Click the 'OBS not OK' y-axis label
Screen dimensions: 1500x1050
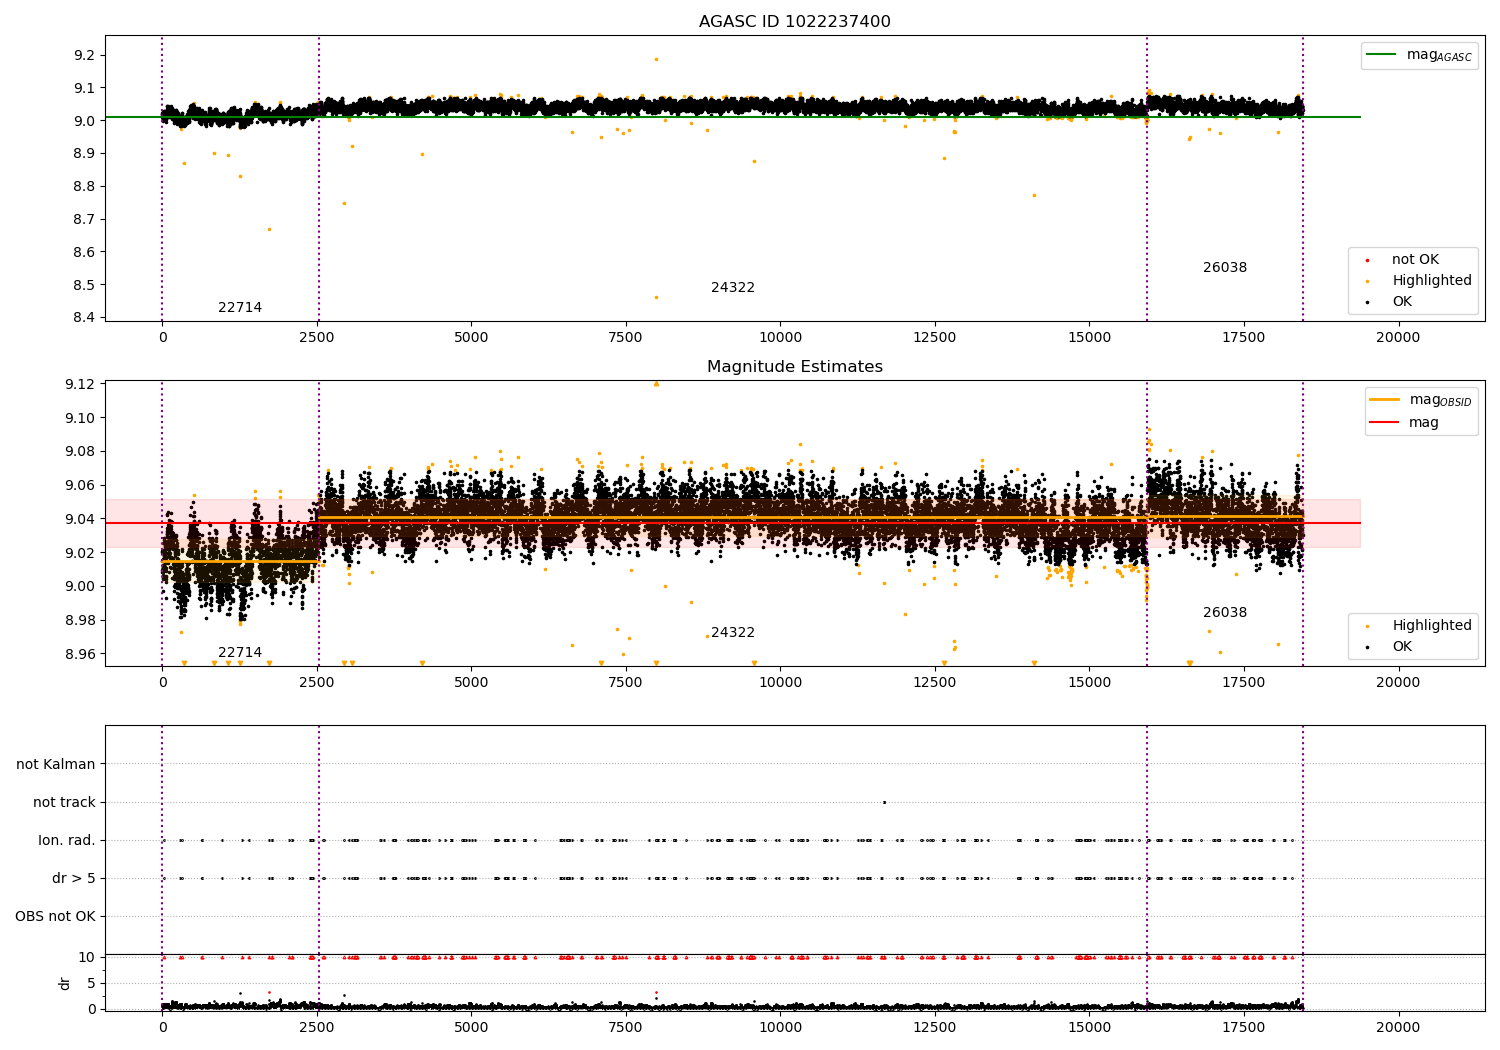tap(55, 917)
